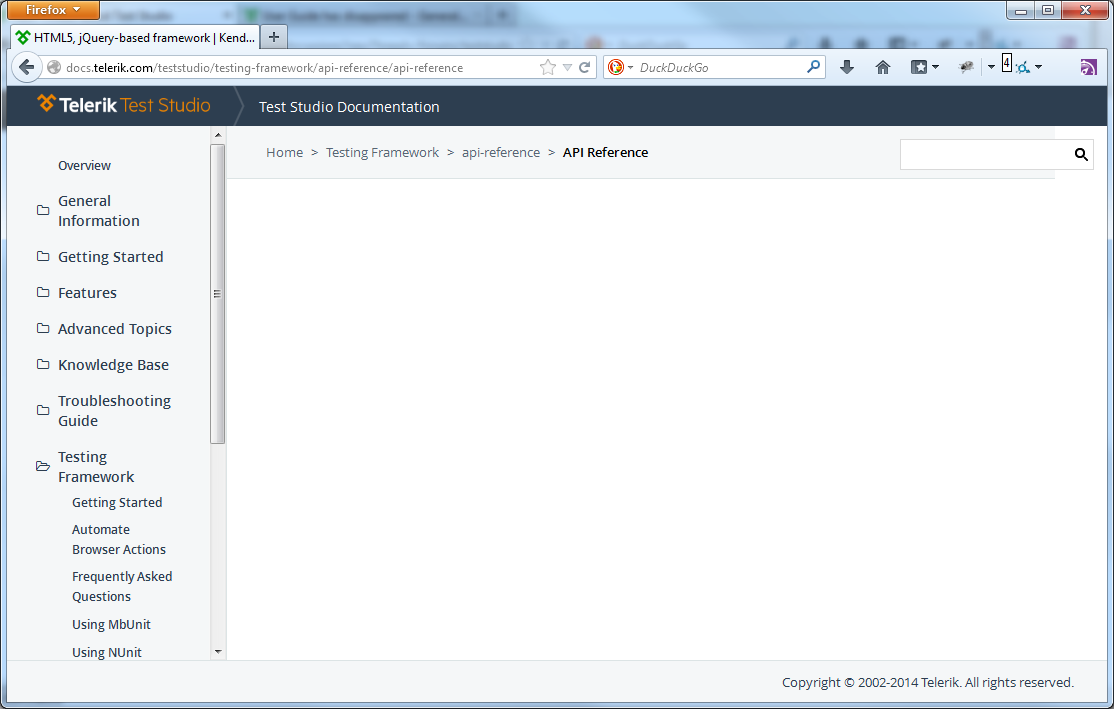The height and width of the screenshot is (709, 1114).
Task: Open the dropdown after the tracker extension icon
Action: click(x=1039, y=67)
